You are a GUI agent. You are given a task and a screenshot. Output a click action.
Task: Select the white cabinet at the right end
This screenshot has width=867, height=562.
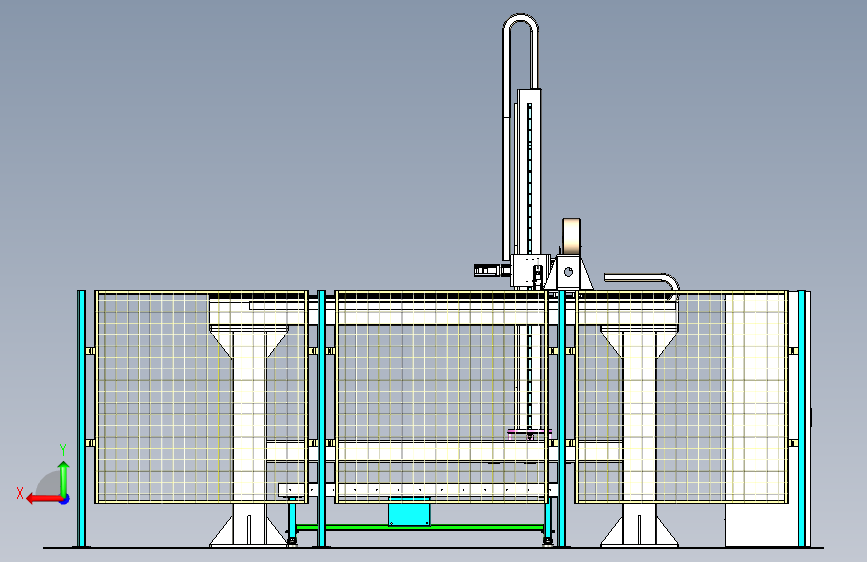[x=767, y=419]
